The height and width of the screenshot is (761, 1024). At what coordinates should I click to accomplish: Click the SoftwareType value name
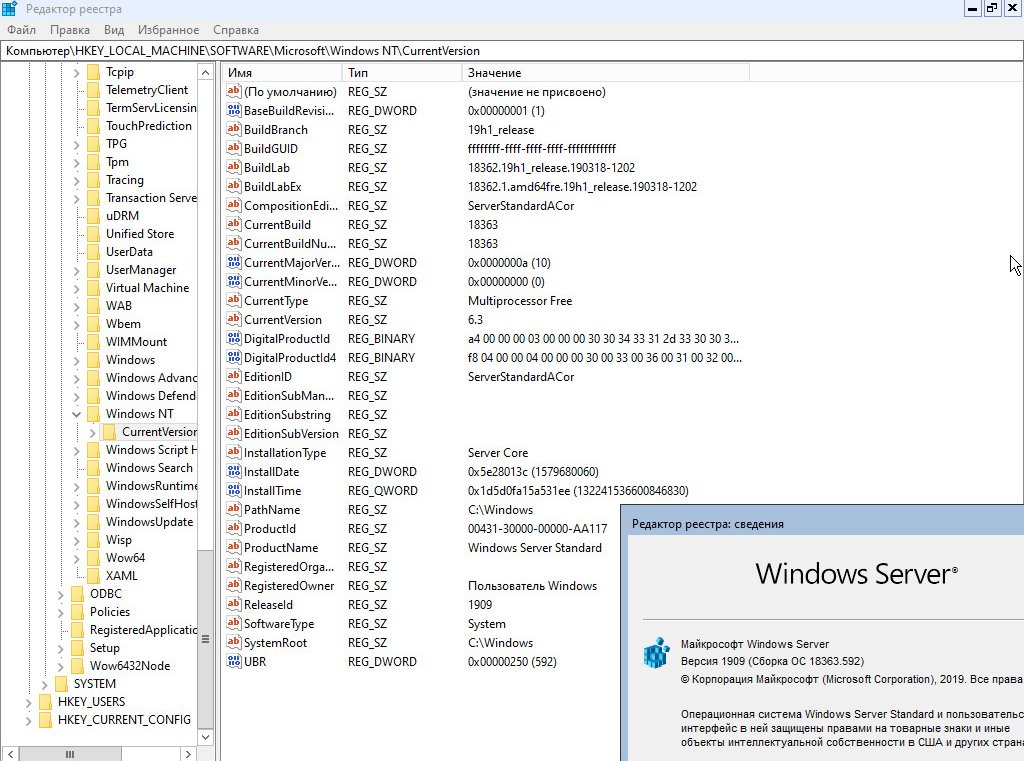coord(279,624)
